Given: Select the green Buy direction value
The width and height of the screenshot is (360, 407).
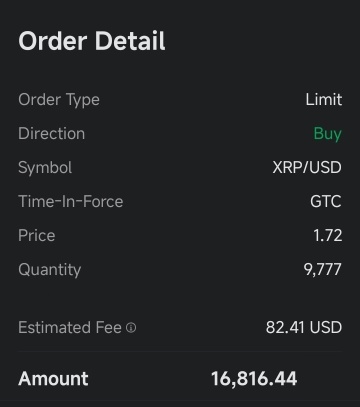Looking at the screenshot, I should coord(328,134).
